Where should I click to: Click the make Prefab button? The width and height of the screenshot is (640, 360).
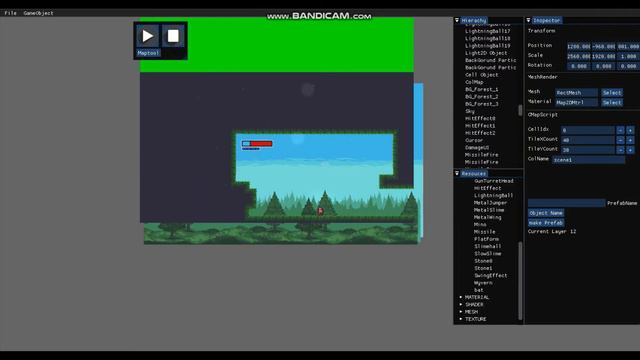coord(546,223)
